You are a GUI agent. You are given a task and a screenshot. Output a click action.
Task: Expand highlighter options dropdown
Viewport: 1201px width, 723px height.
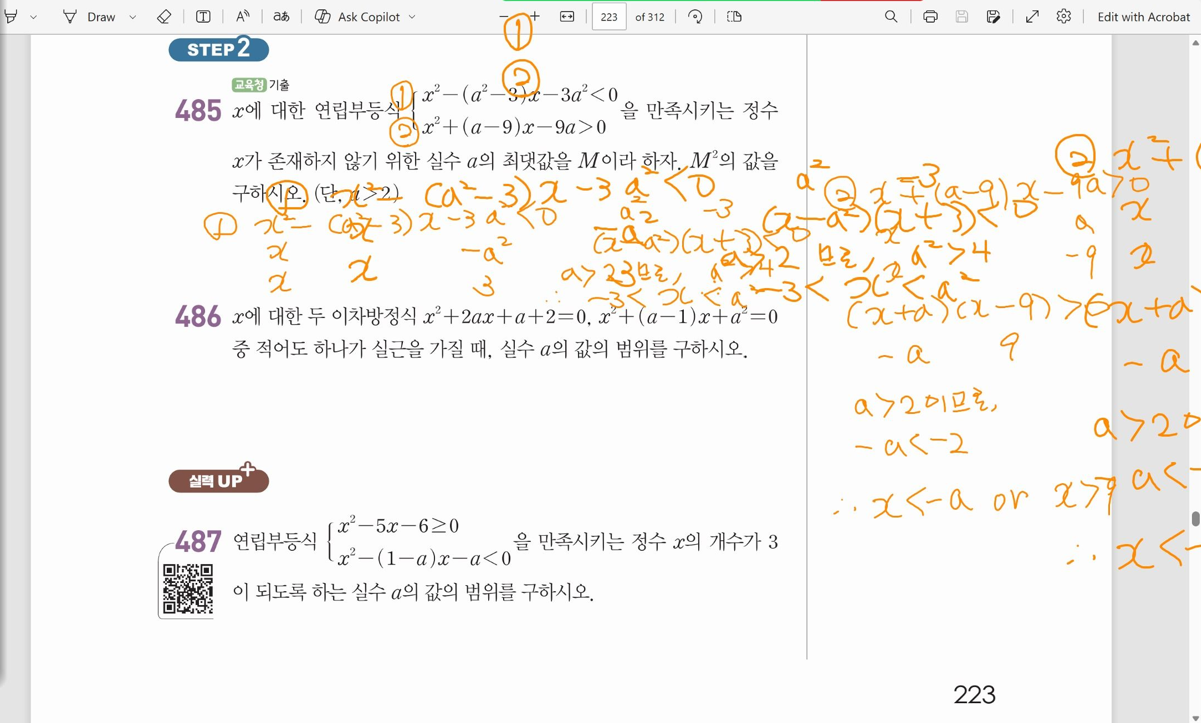(33, 17)
